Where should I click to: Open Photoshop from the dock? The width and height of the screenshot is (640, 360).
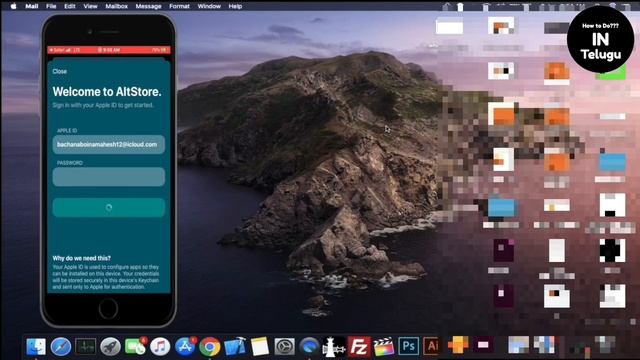click(409, 347)
